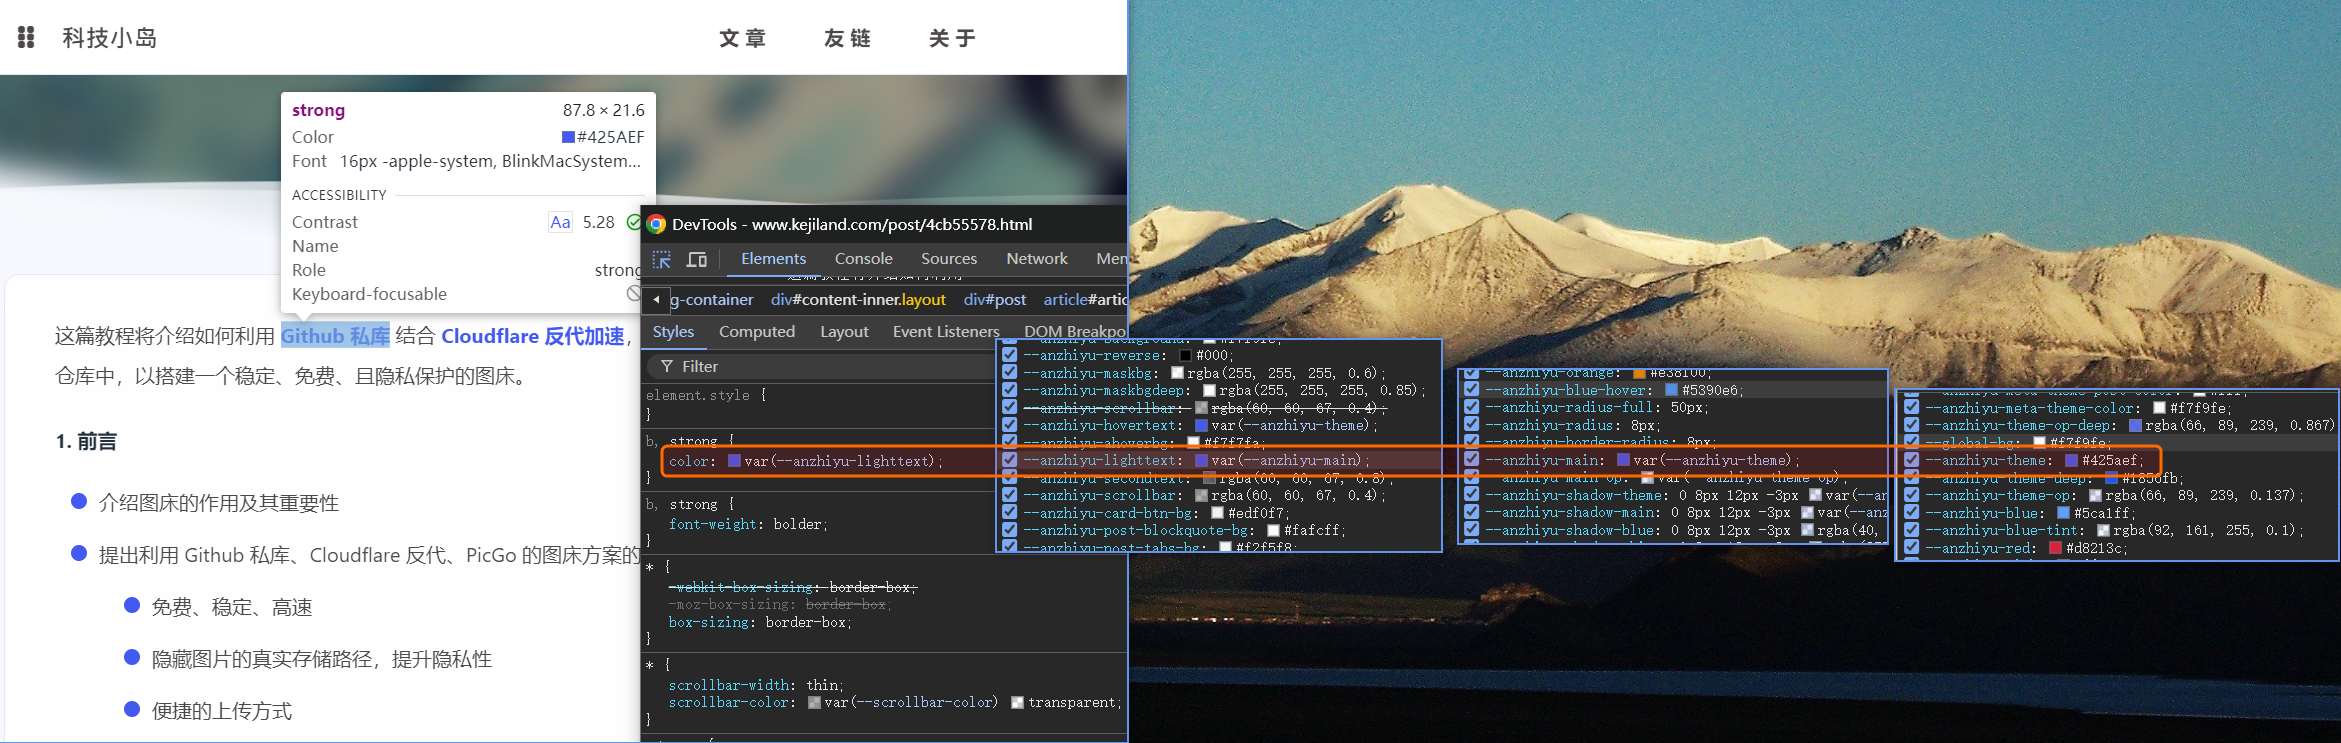Viewport: 2341px width, 743px height.
Task: Click the var(--anzhiyu-main) variable link
Action: pos(1285,461)
